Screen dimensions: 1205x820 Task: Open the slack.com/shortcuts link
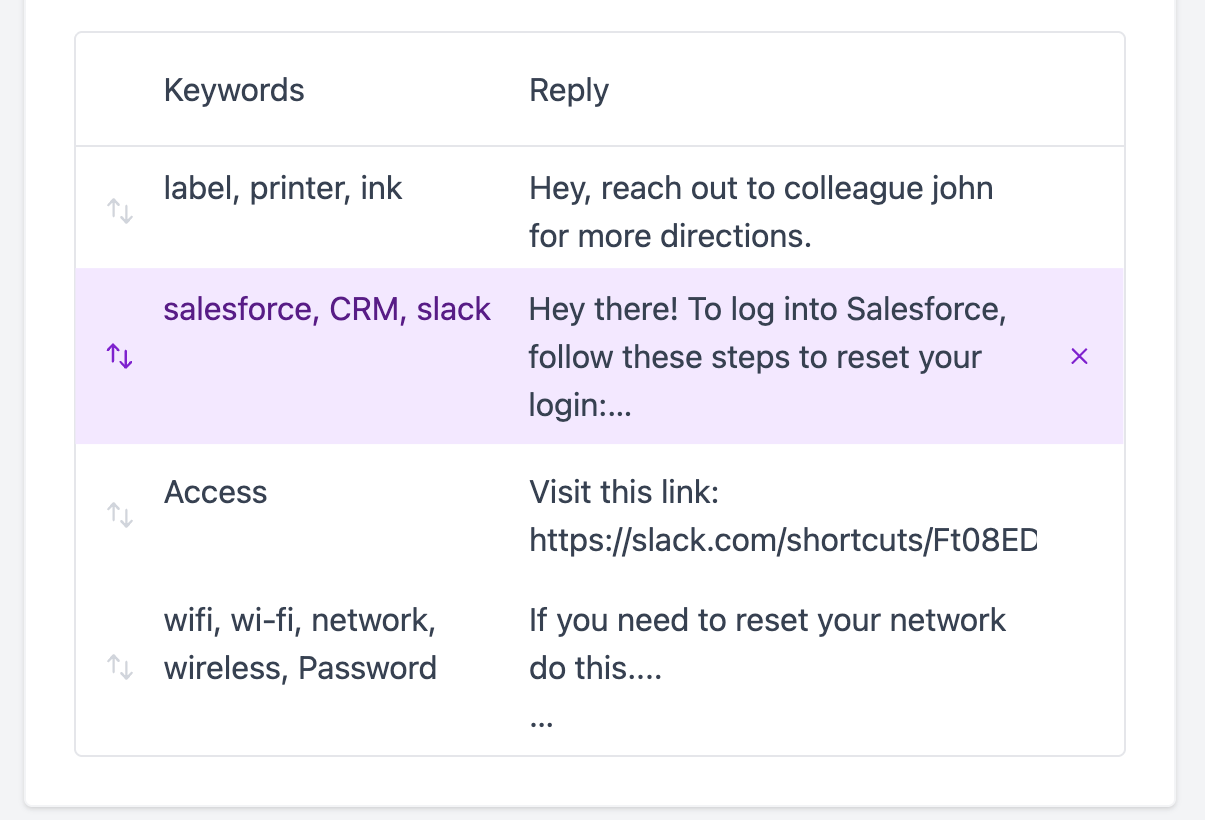click(783, 540)
